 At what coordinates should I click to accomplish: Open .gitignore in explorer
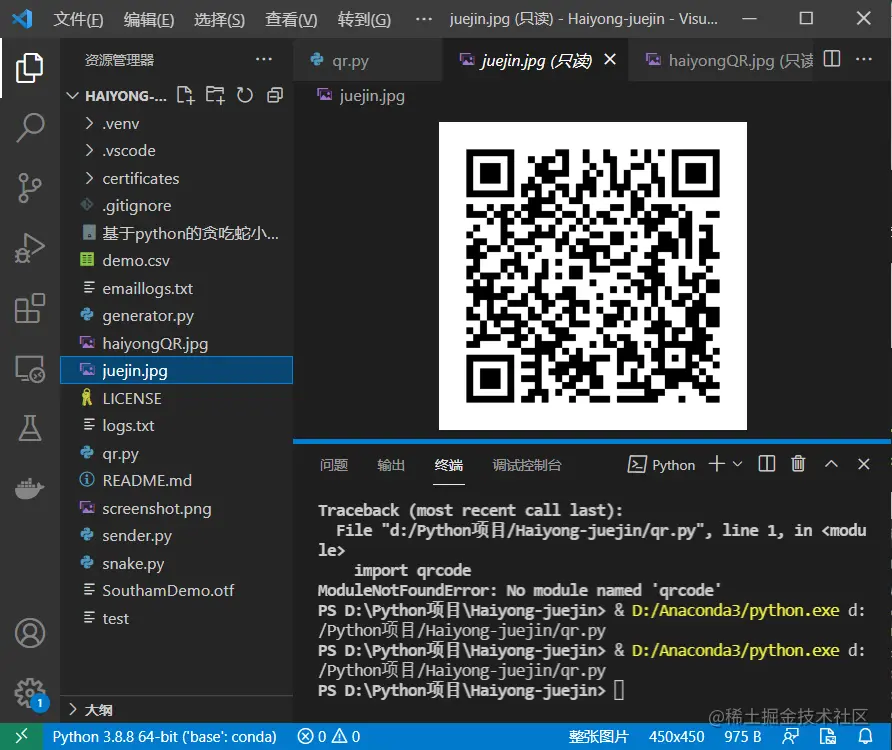176,205
